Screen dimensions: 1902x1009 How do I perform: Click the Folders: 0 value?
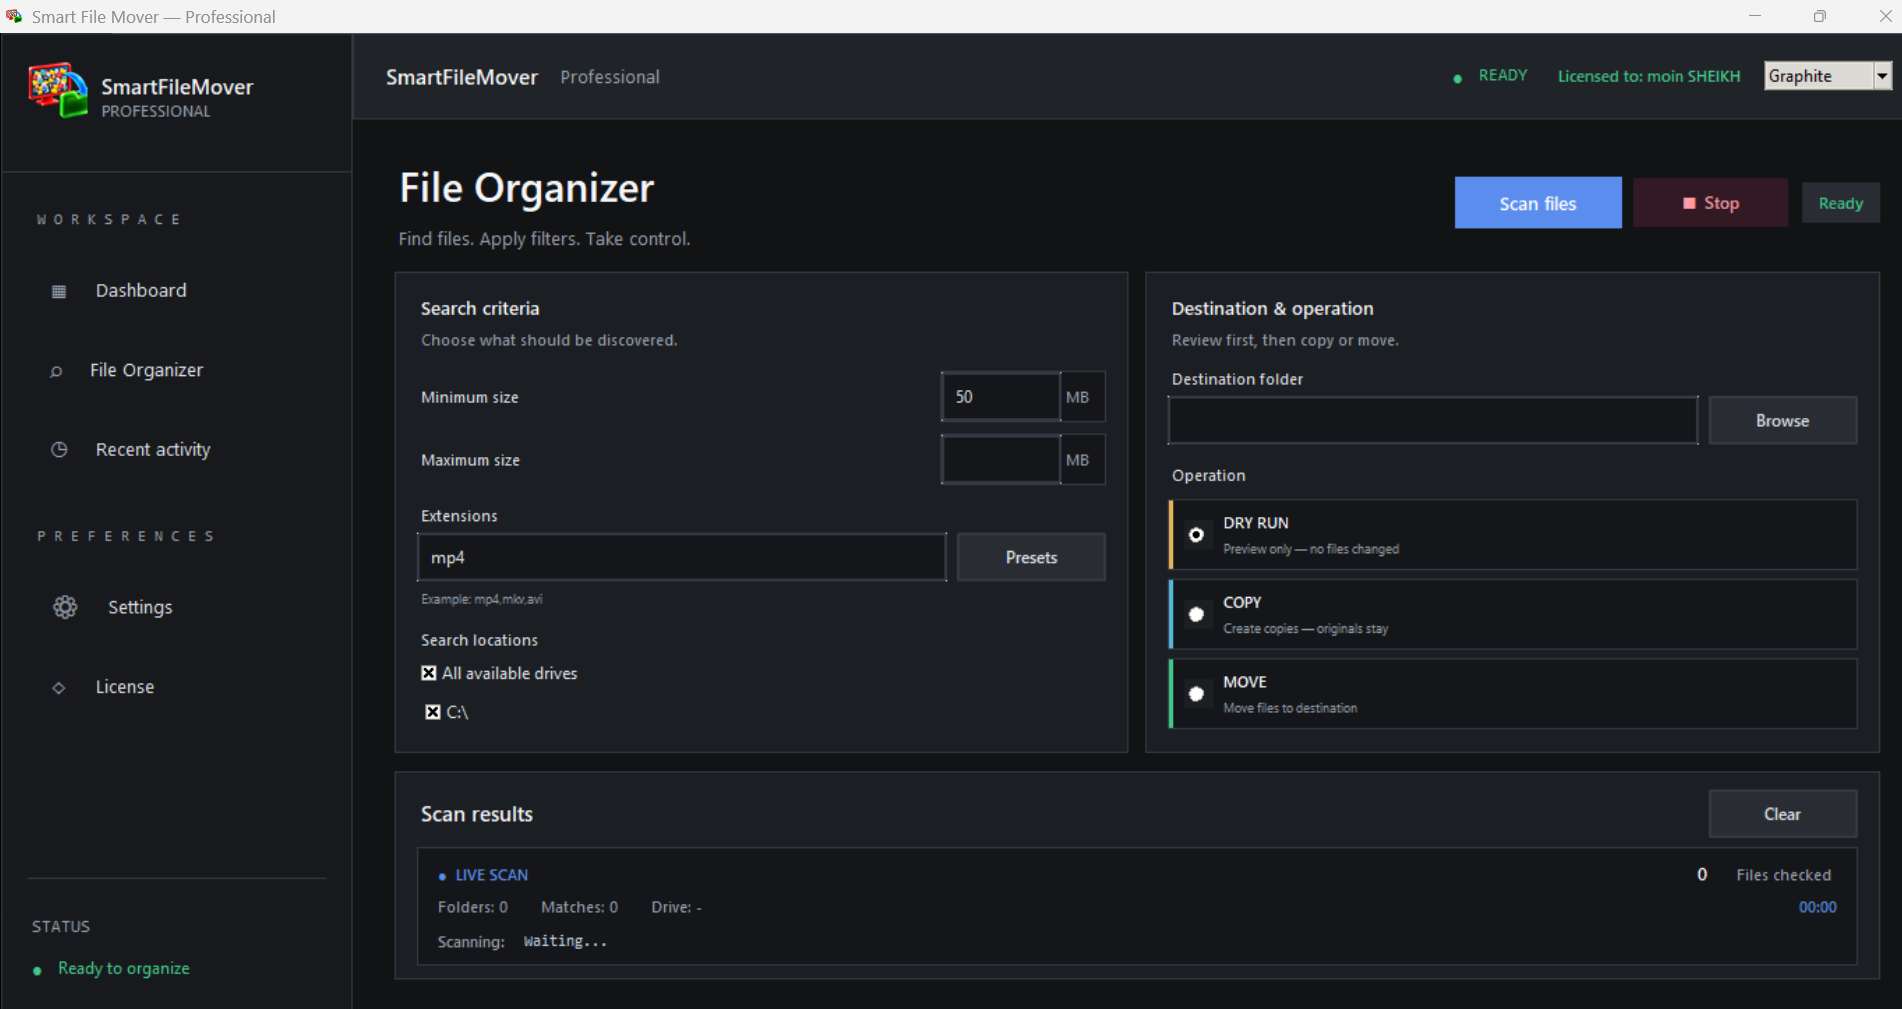472,907
